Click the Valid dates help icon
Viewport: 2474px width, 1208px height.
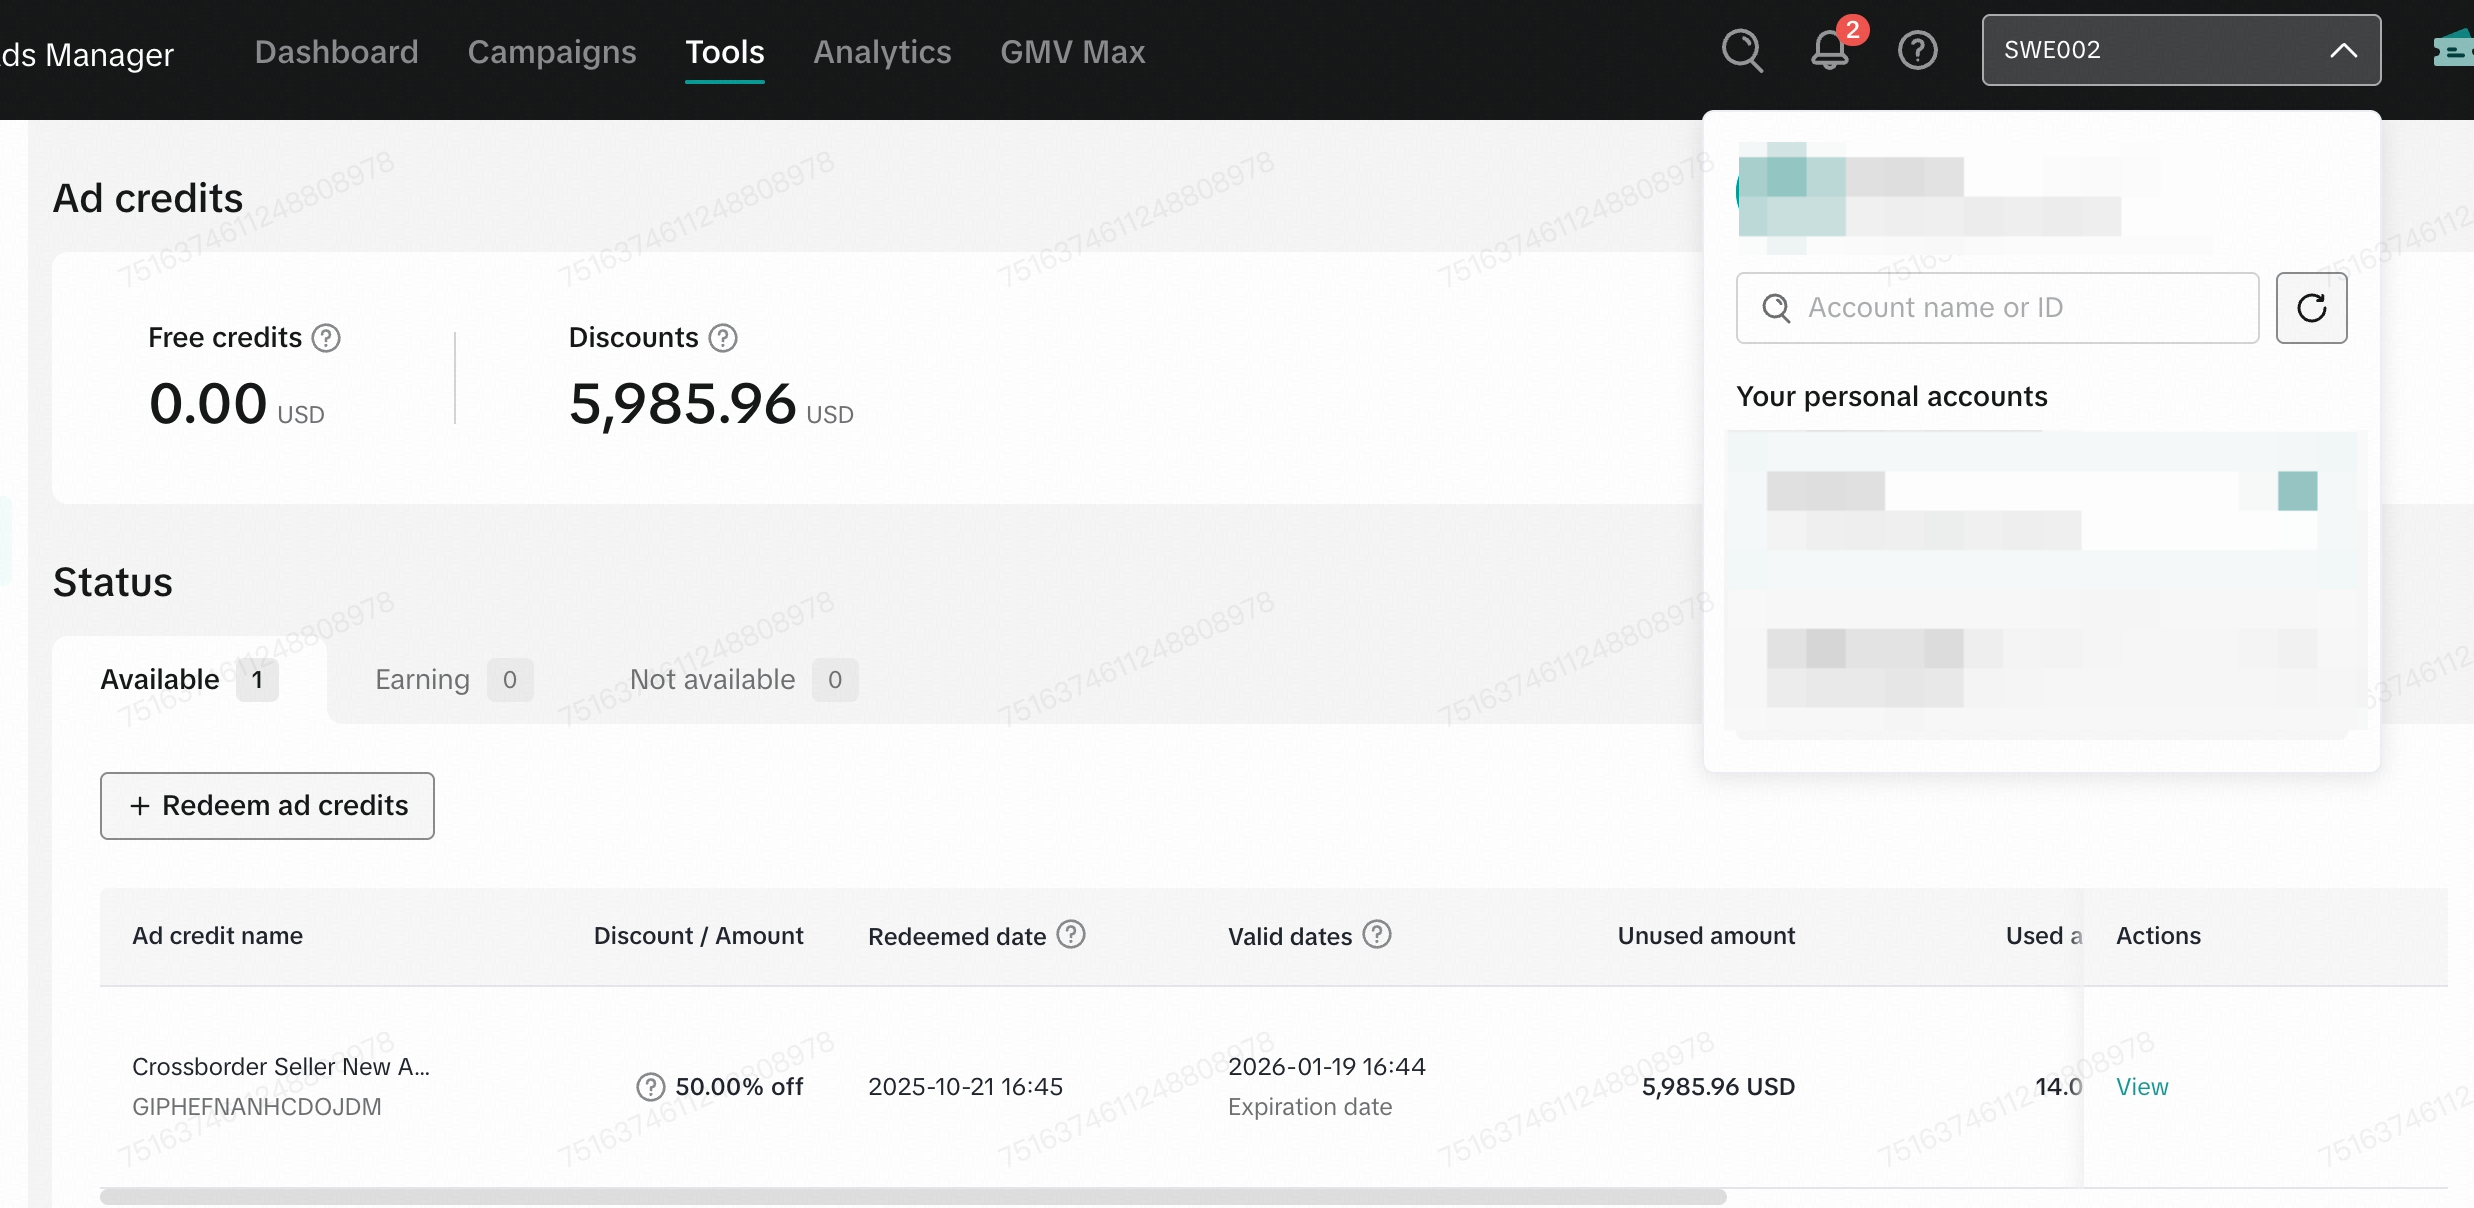pos(1377,934)
